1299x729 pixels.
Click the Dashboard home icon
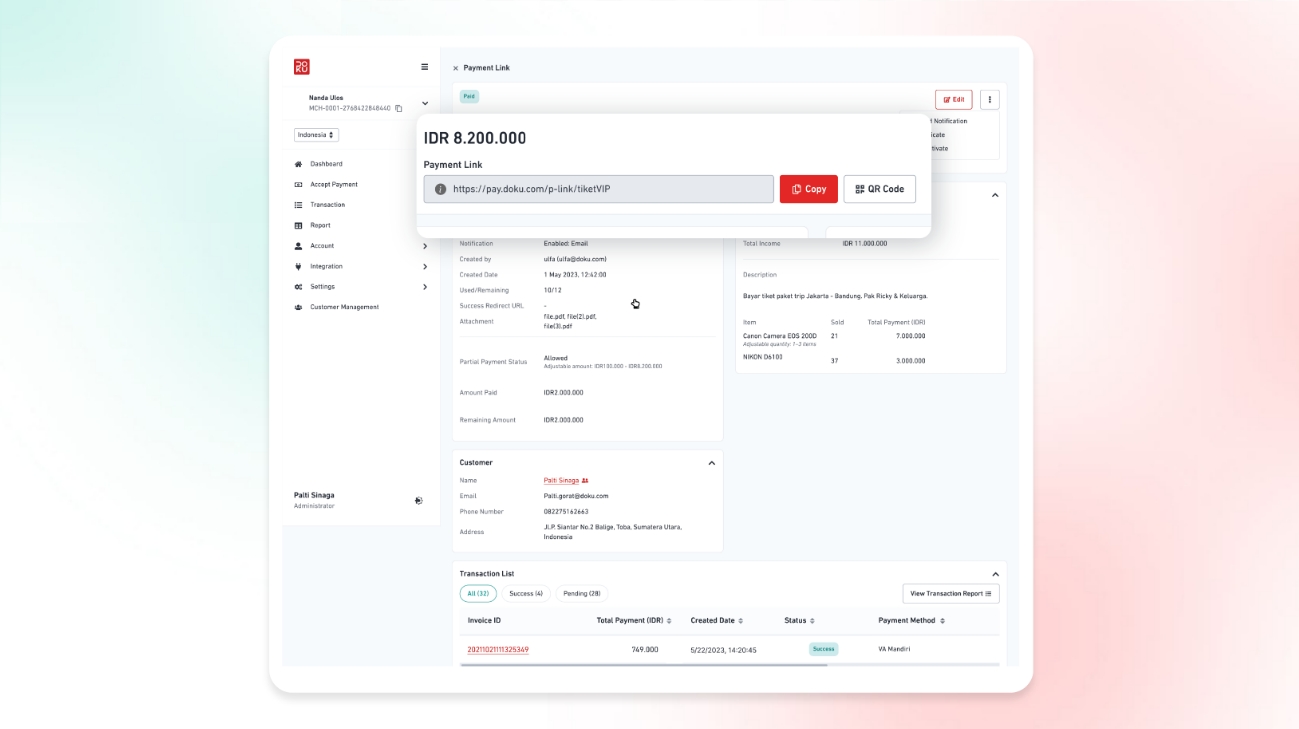coord(298,164)
